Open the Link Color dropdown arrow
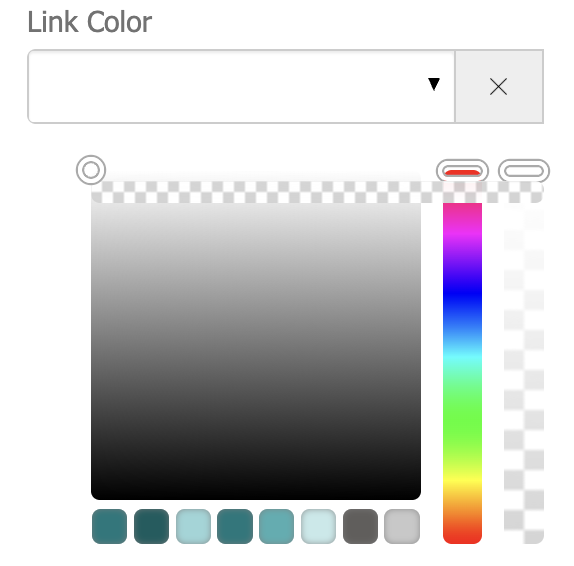 [x=434, y=84]
